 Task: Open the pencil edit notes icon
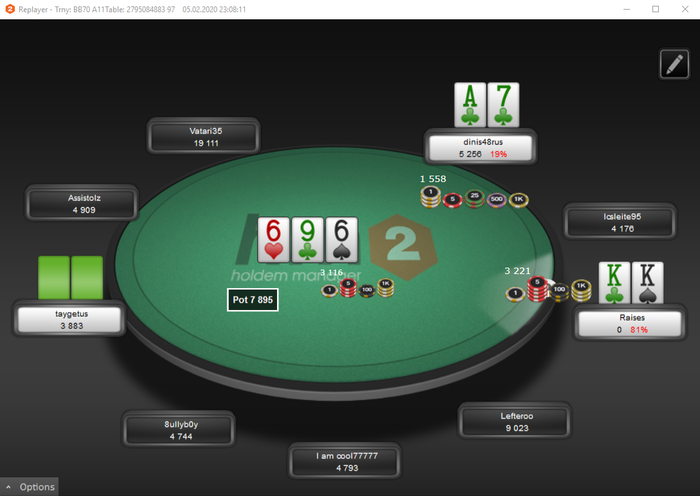674,64
